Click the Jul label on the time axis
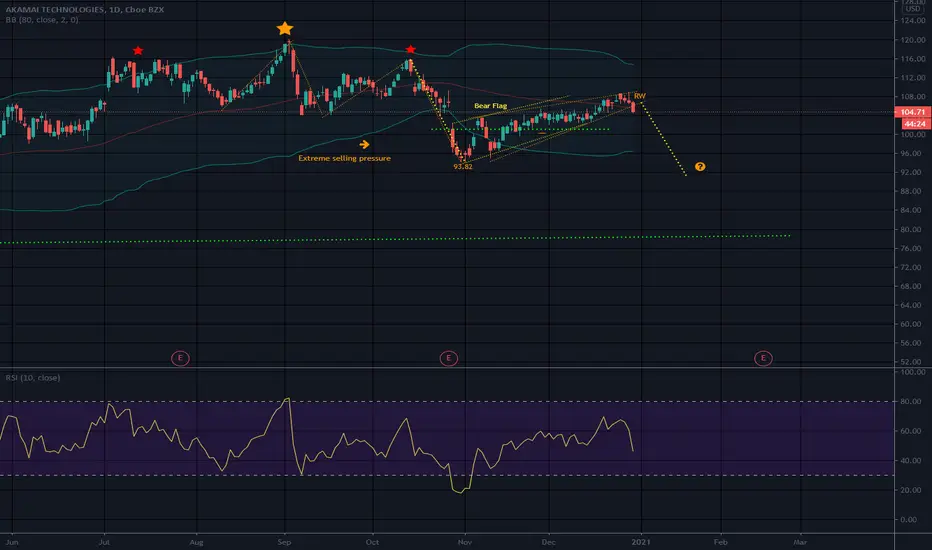 coord(105,542)
